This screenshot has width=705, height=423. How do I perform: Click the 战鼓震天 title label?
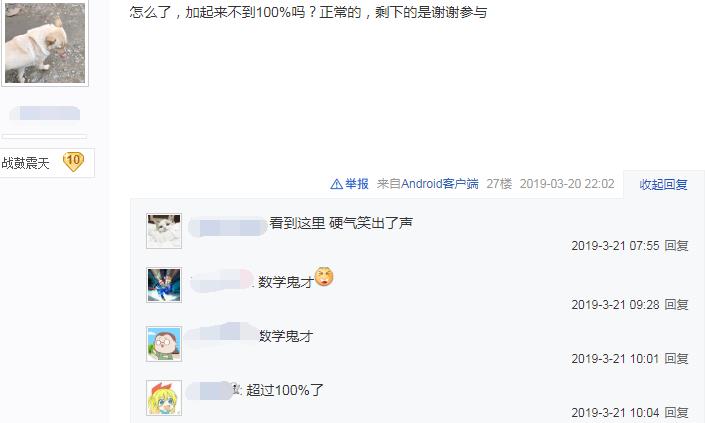(x=25, y=163)
